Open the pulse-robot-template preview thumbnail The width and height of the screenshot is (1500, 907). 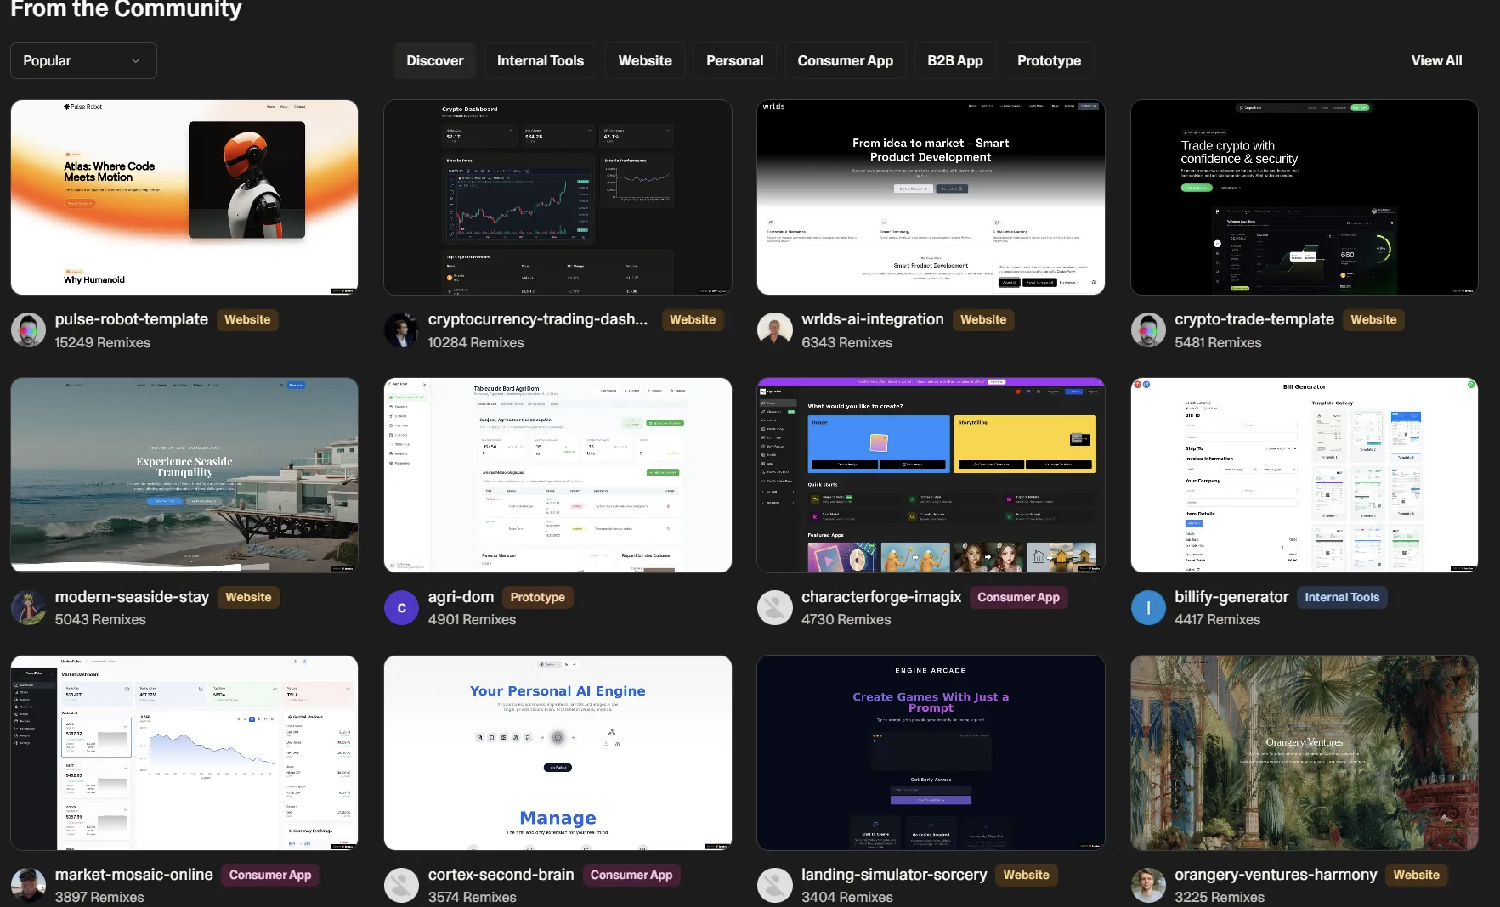pyautogui.click(x=184, y=197)
